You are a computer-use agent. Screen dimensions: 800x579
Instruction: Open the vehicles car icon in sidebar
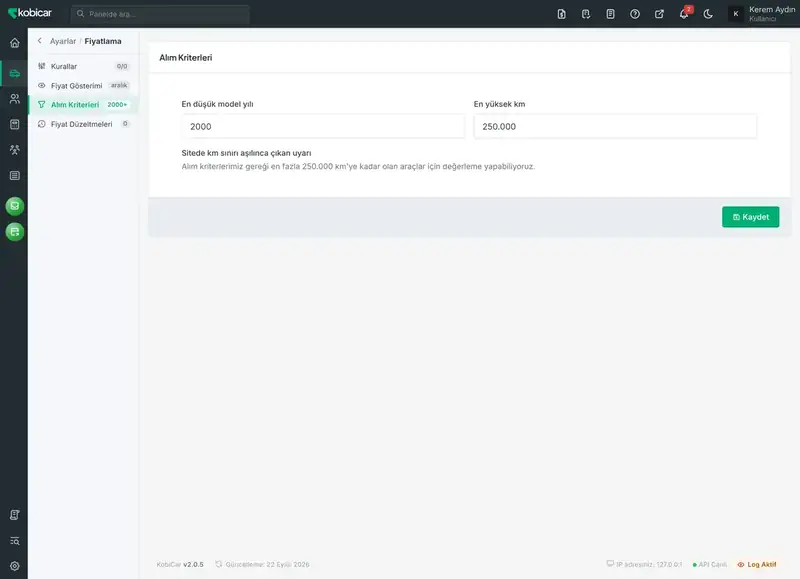14,73
